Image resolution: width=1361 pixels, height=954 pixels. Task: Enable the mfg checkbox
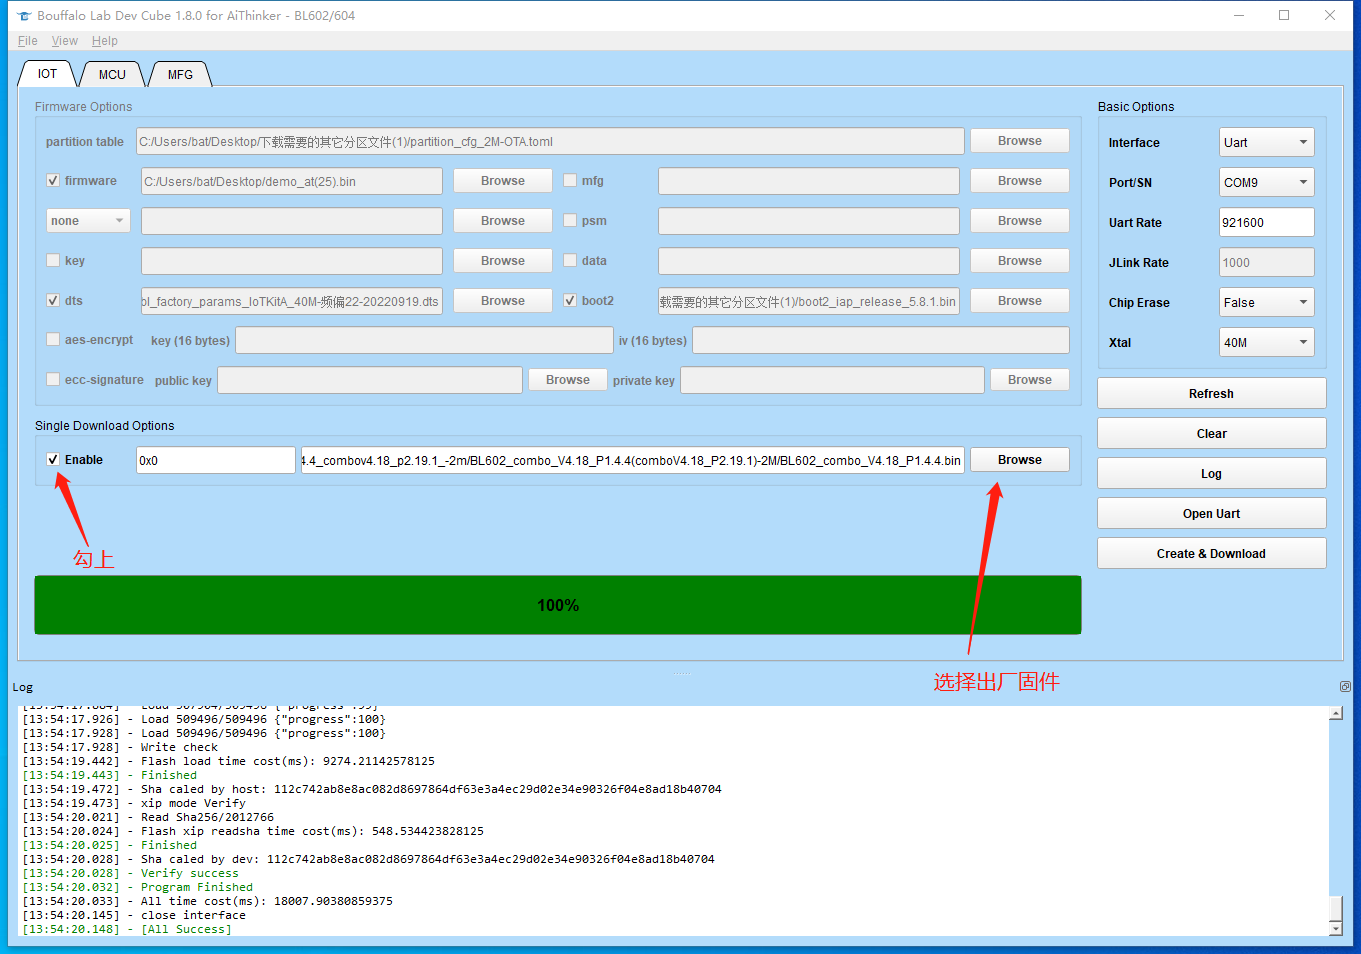coord(570,181)
